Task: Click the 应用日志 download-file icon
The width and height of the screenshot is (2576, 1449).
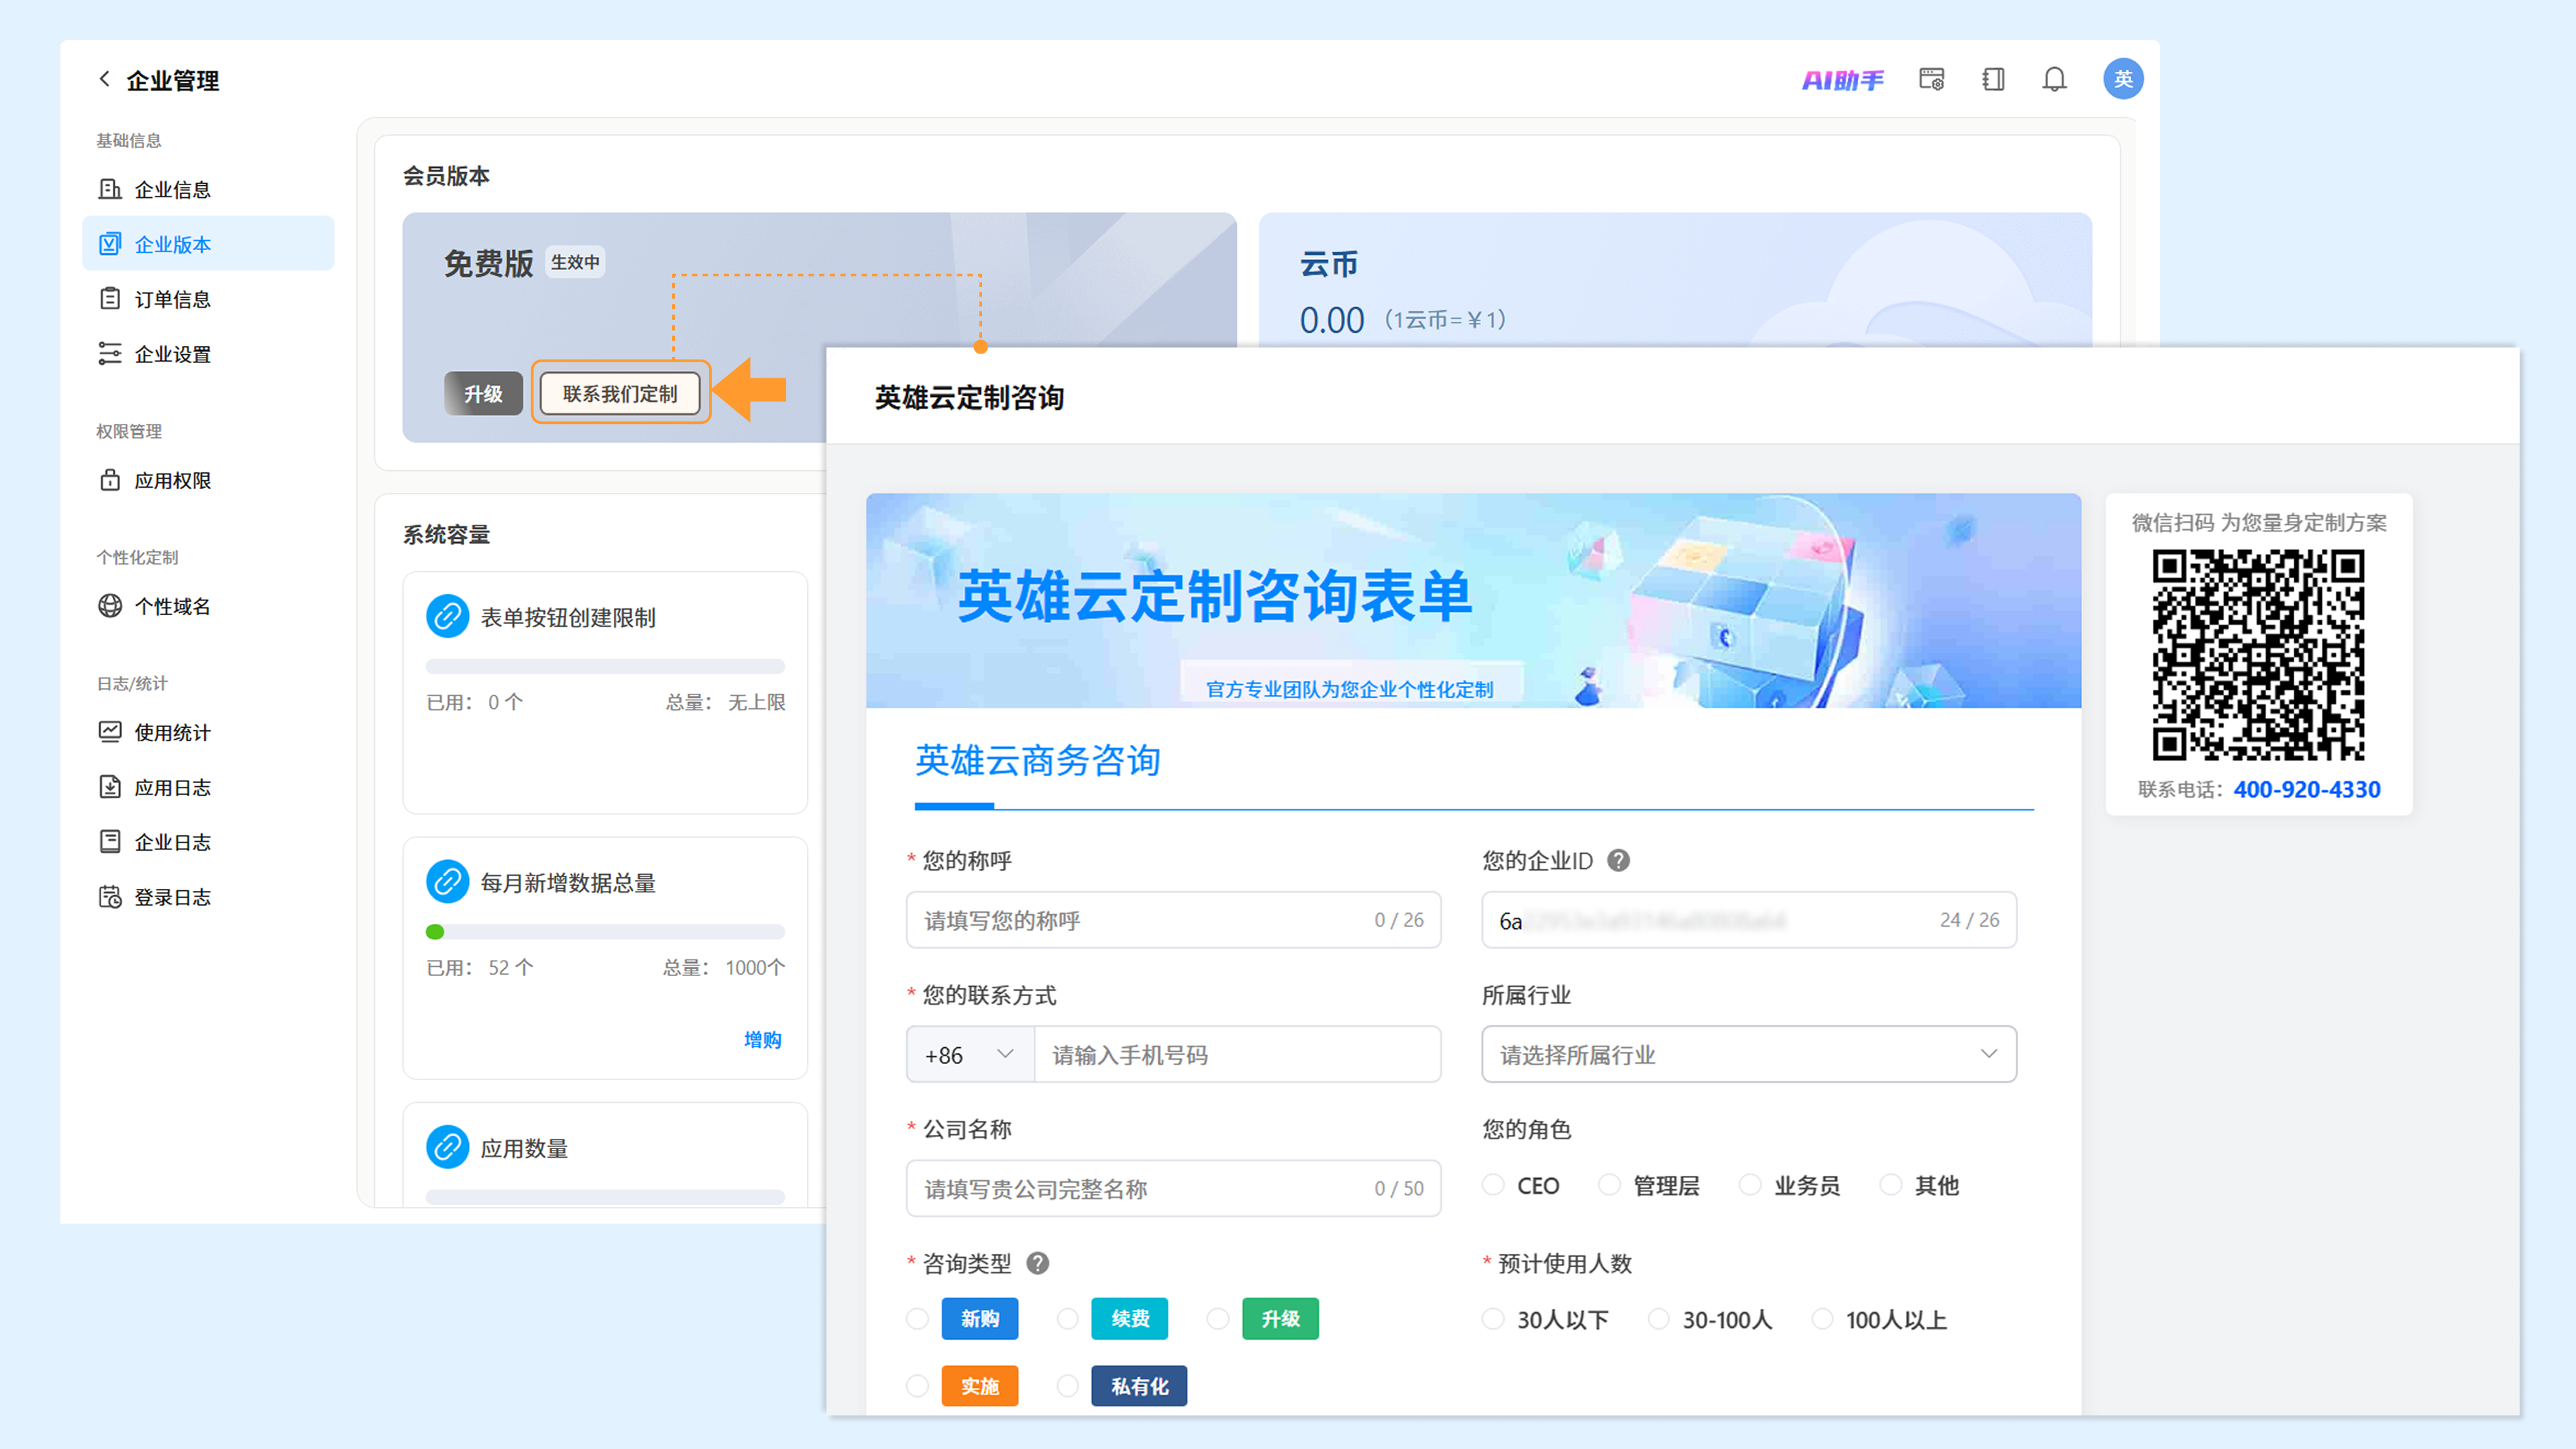Action: pos(110,787)
